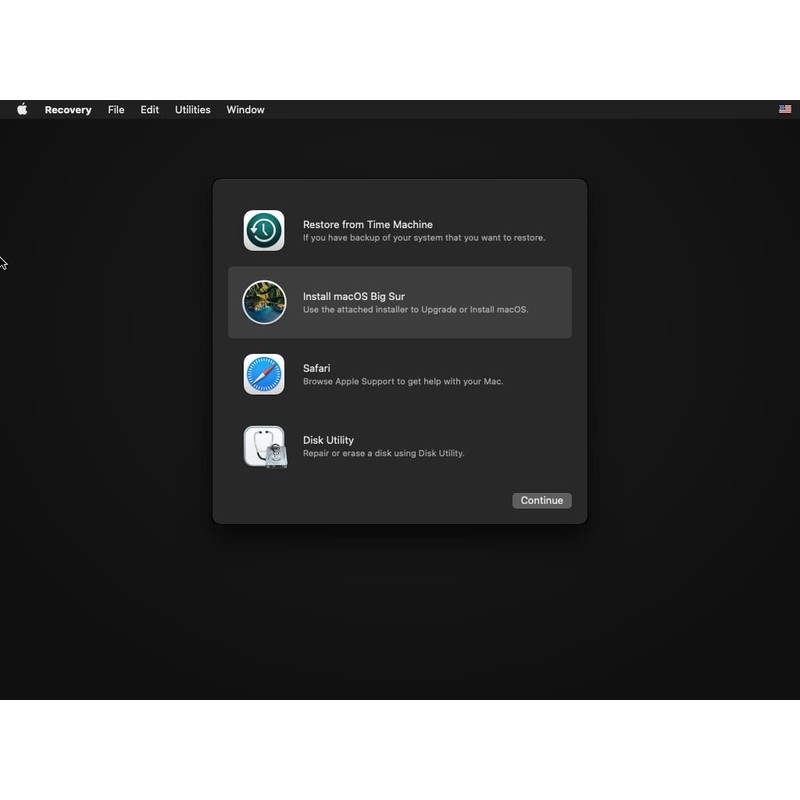Open the File menu
Image resolution: width=800 pixels, height=800 pixels.
116,110
